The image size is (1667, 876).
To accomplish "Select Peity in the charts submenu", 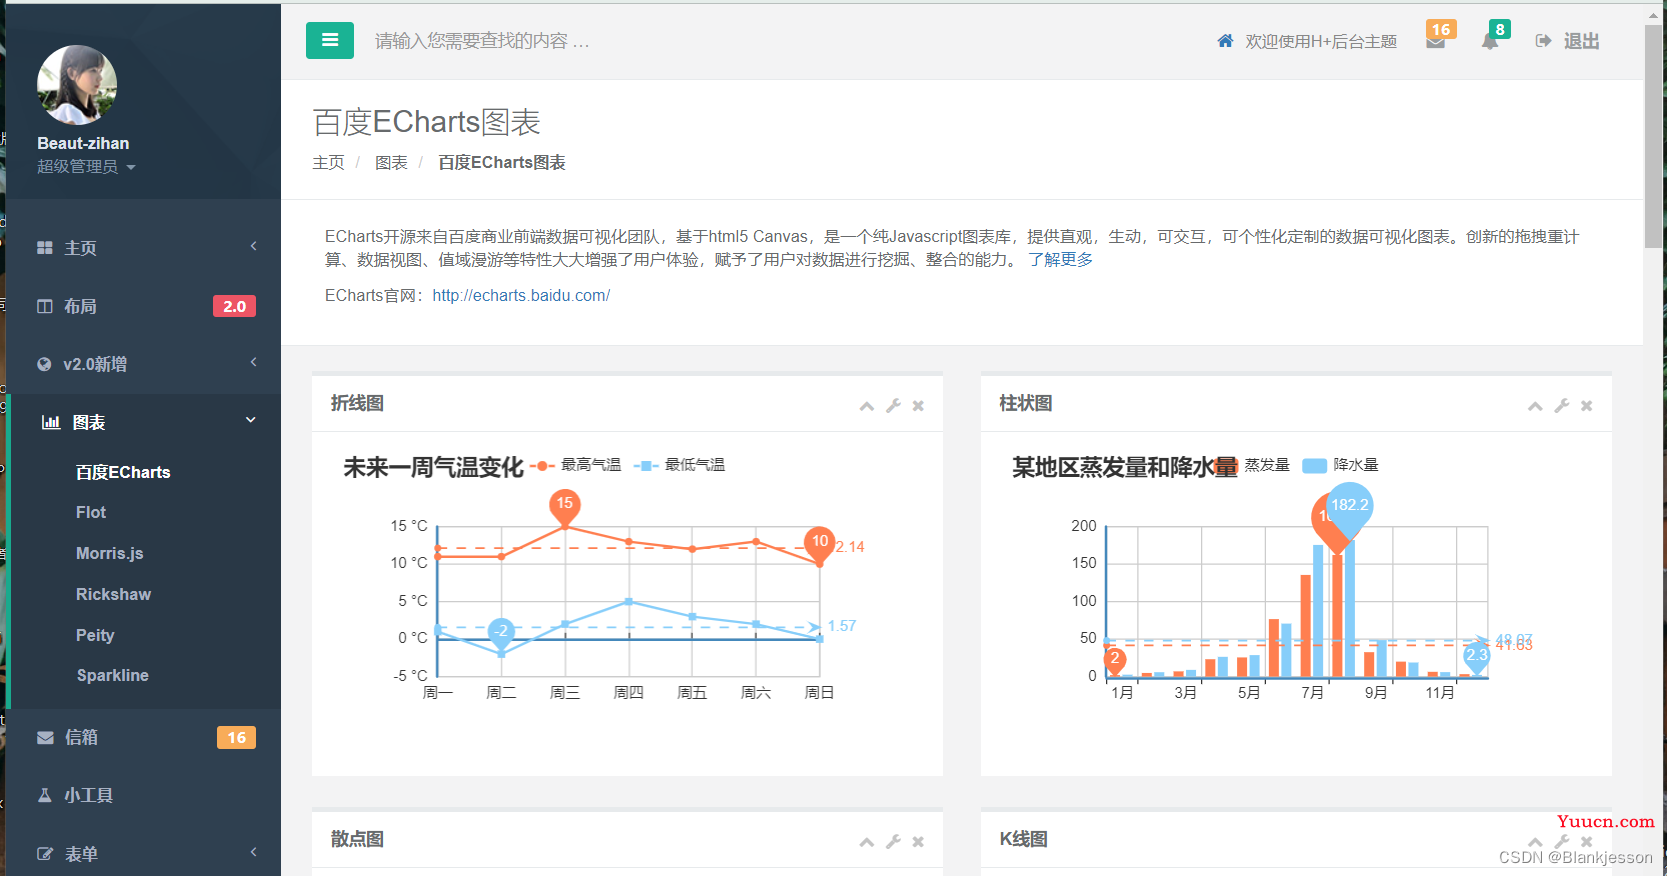I will tap(95, 635).
